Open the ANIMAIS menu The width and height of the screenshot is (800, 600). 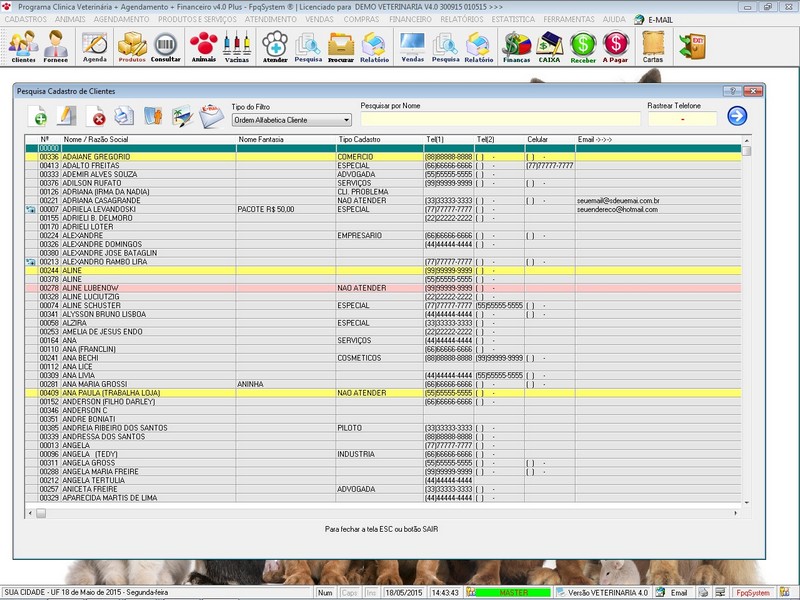[x=70, y=19]
